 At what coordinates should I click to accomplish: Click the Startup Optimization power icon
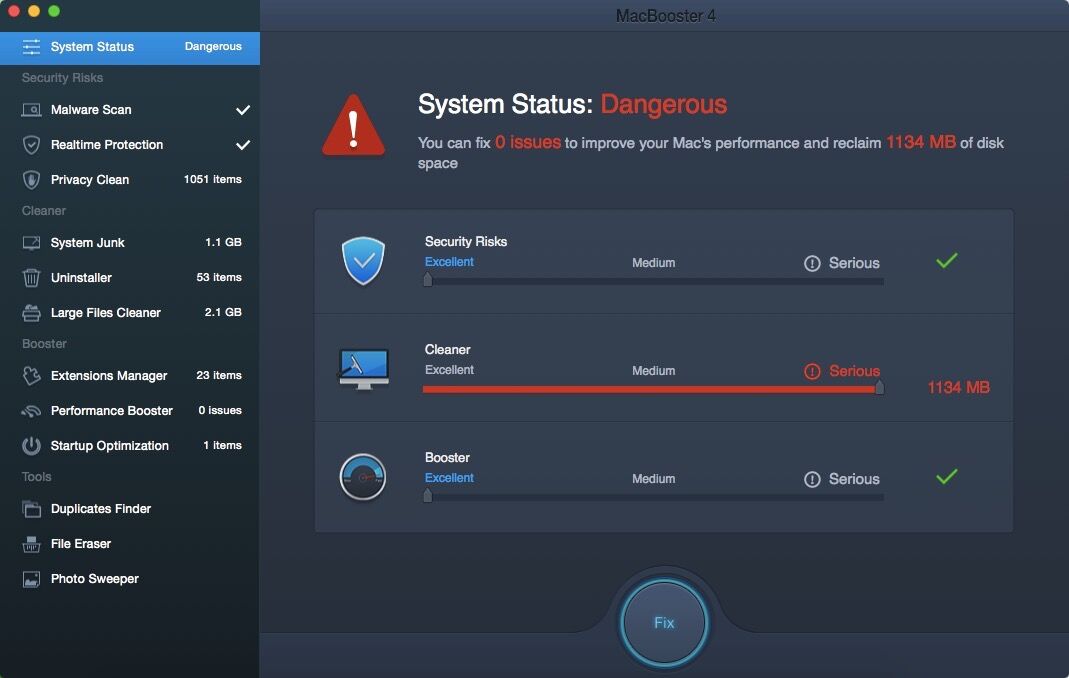pyautogui.click(x=31, y=446)
